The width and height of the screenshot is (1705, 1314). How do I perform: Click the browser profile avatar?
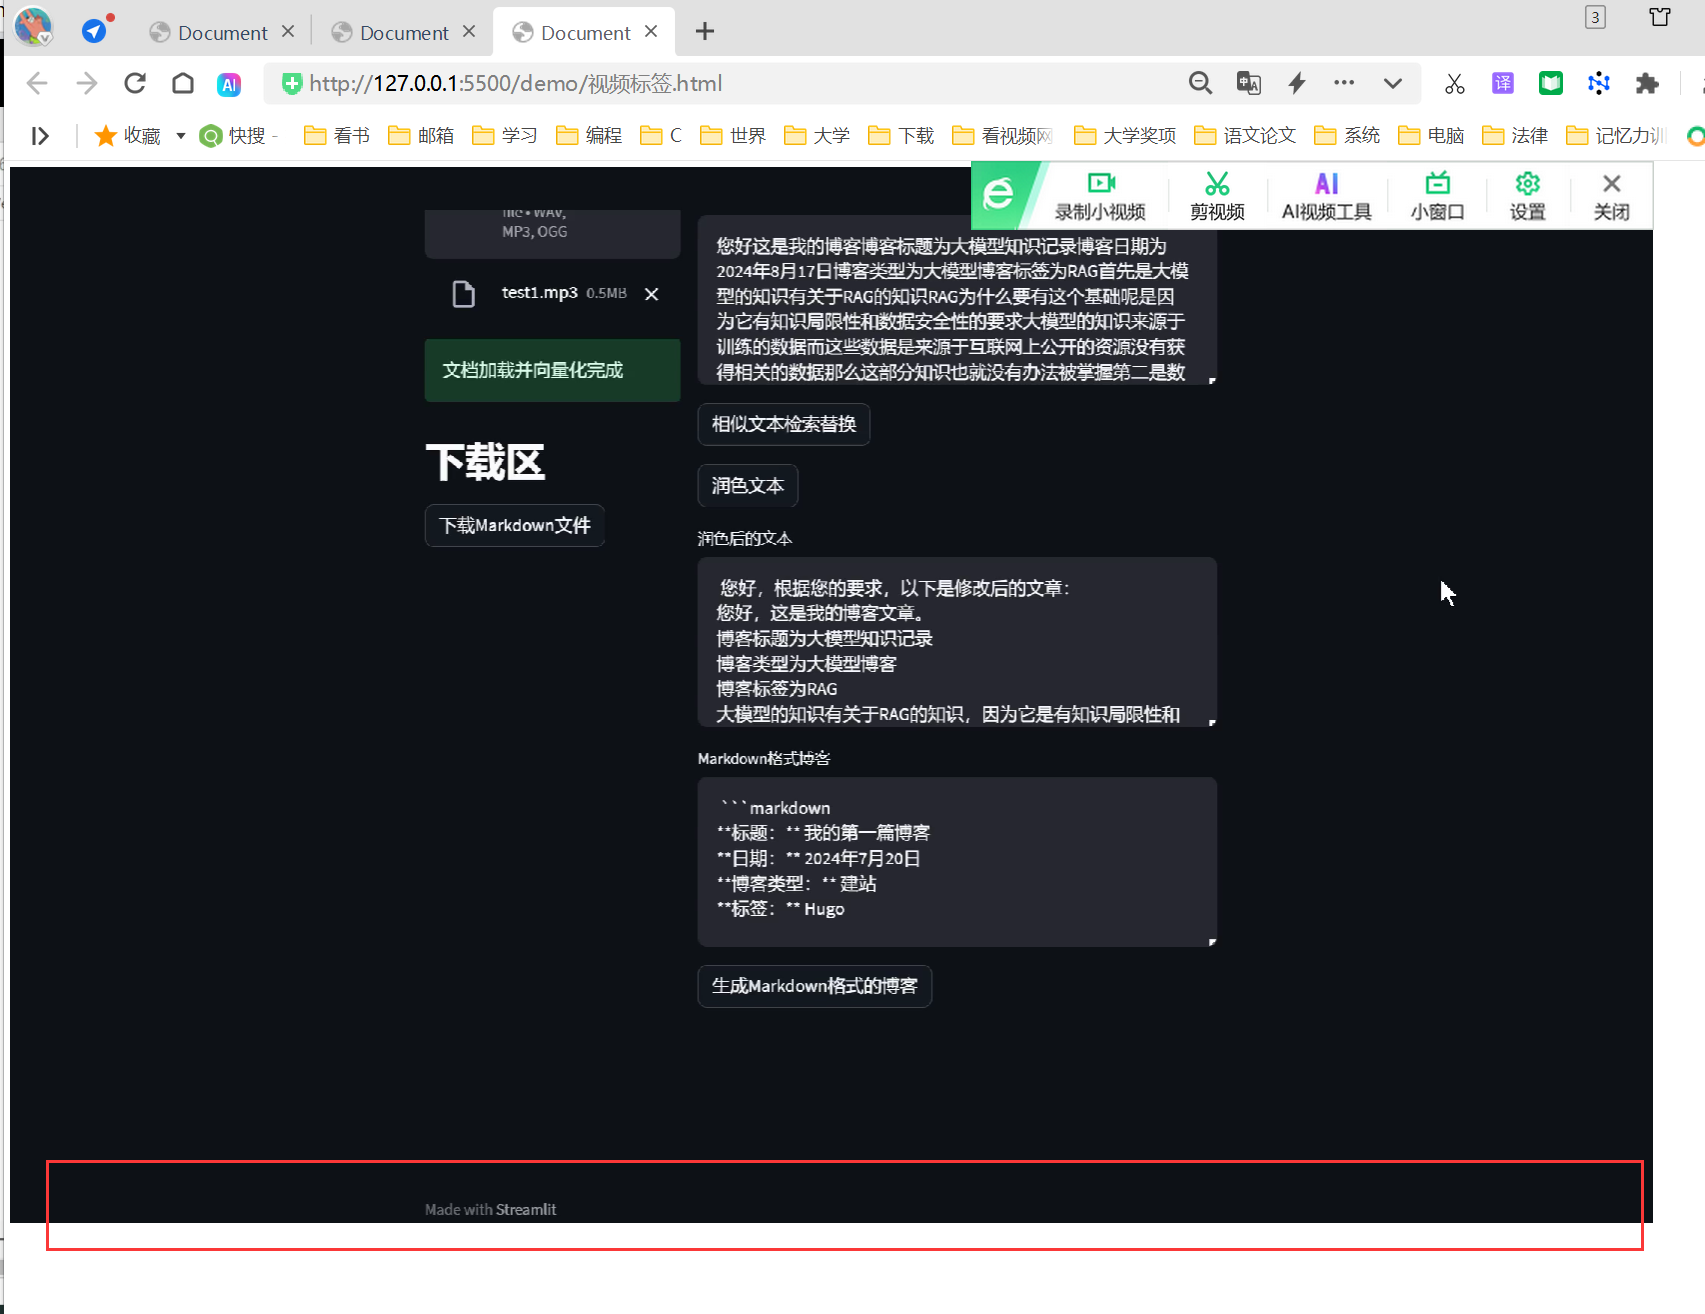pos(33,27)
